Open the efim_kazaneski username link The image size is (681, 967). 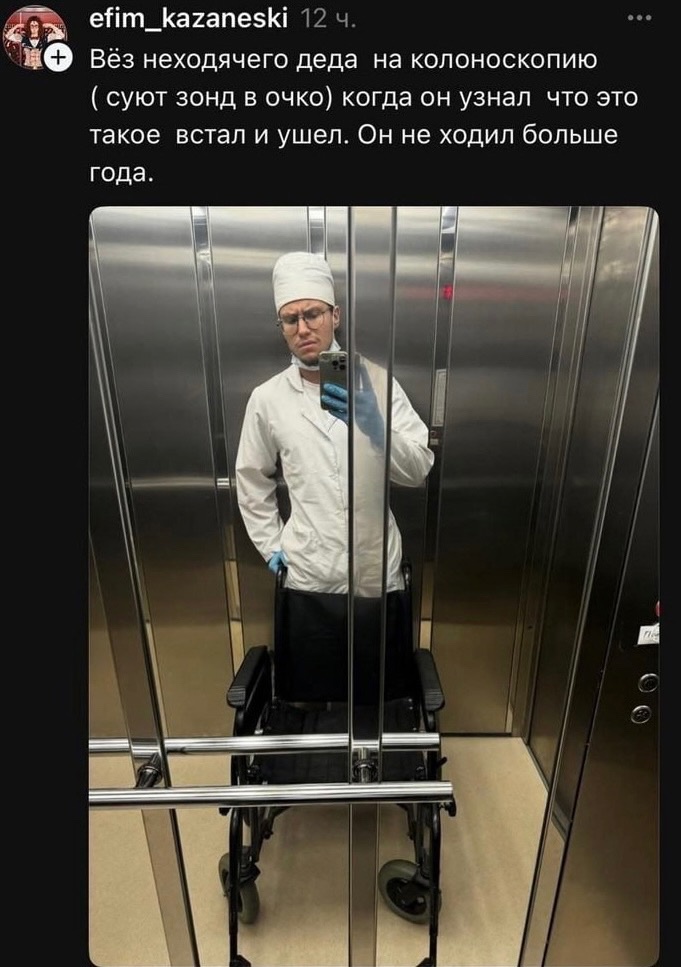189,20
